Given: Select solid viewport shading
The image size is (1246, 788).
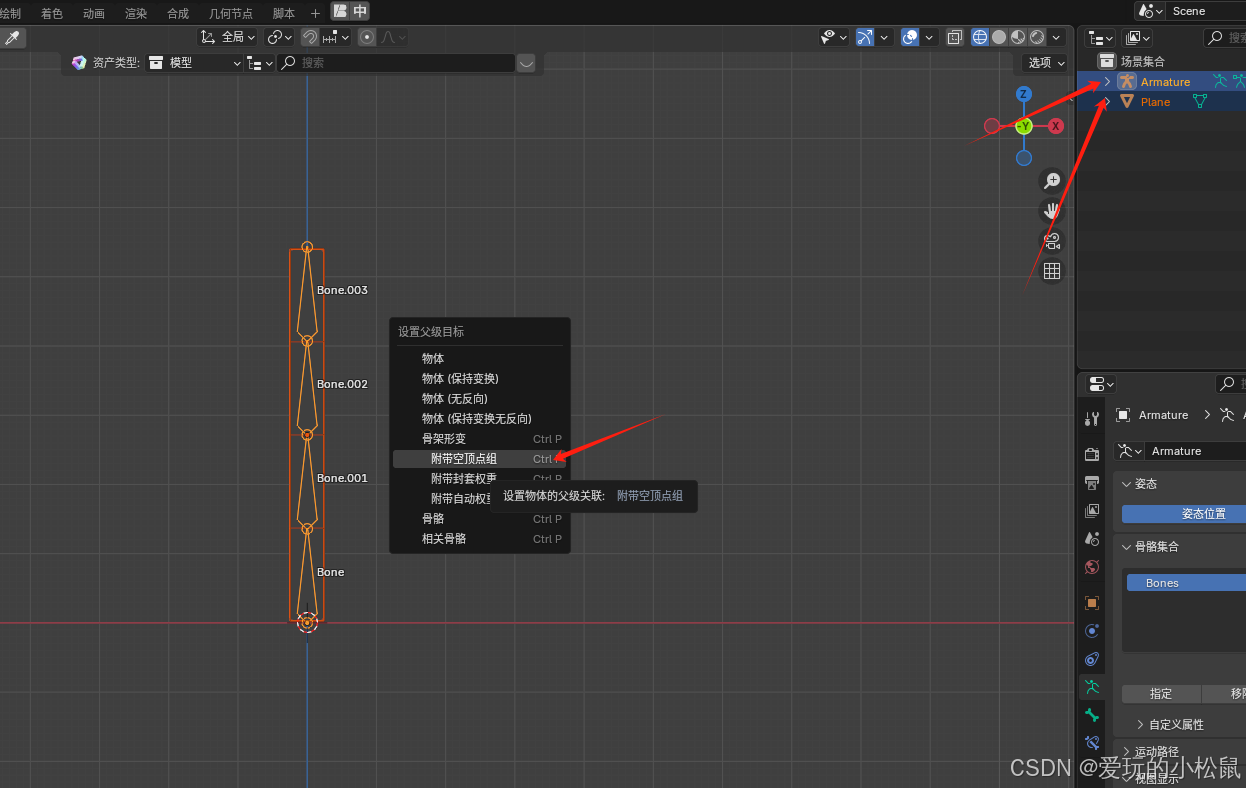Looking at the screenshot, I should 999,37.
